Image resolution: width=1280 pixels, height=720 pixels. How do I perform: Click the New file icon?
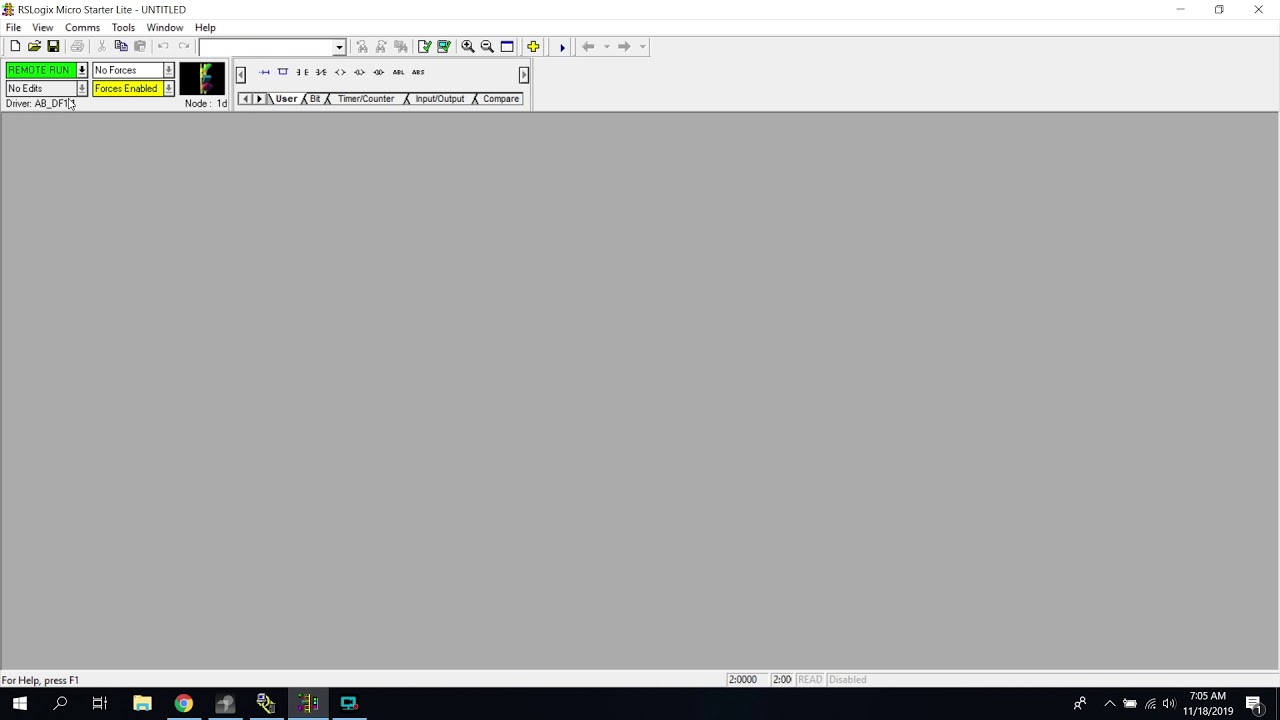coord(15,46)
